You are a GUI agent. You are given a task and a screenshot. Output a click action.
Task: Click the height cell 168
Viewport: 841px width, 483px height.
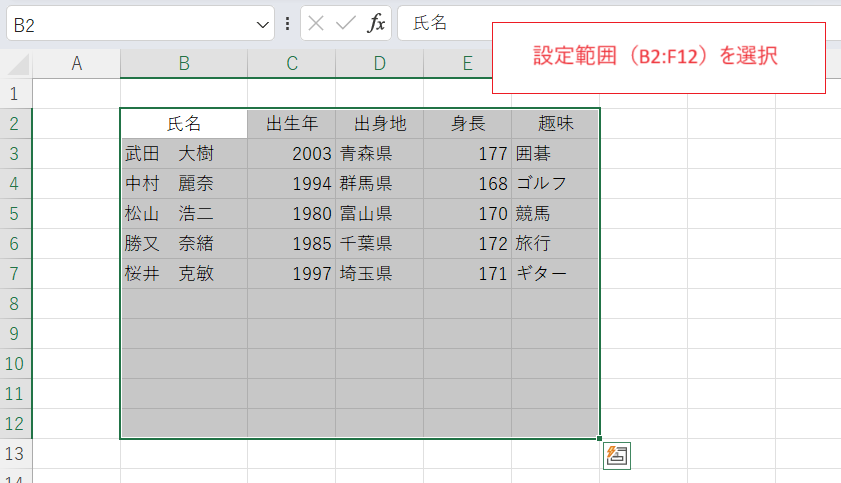(x=468, y=184)
